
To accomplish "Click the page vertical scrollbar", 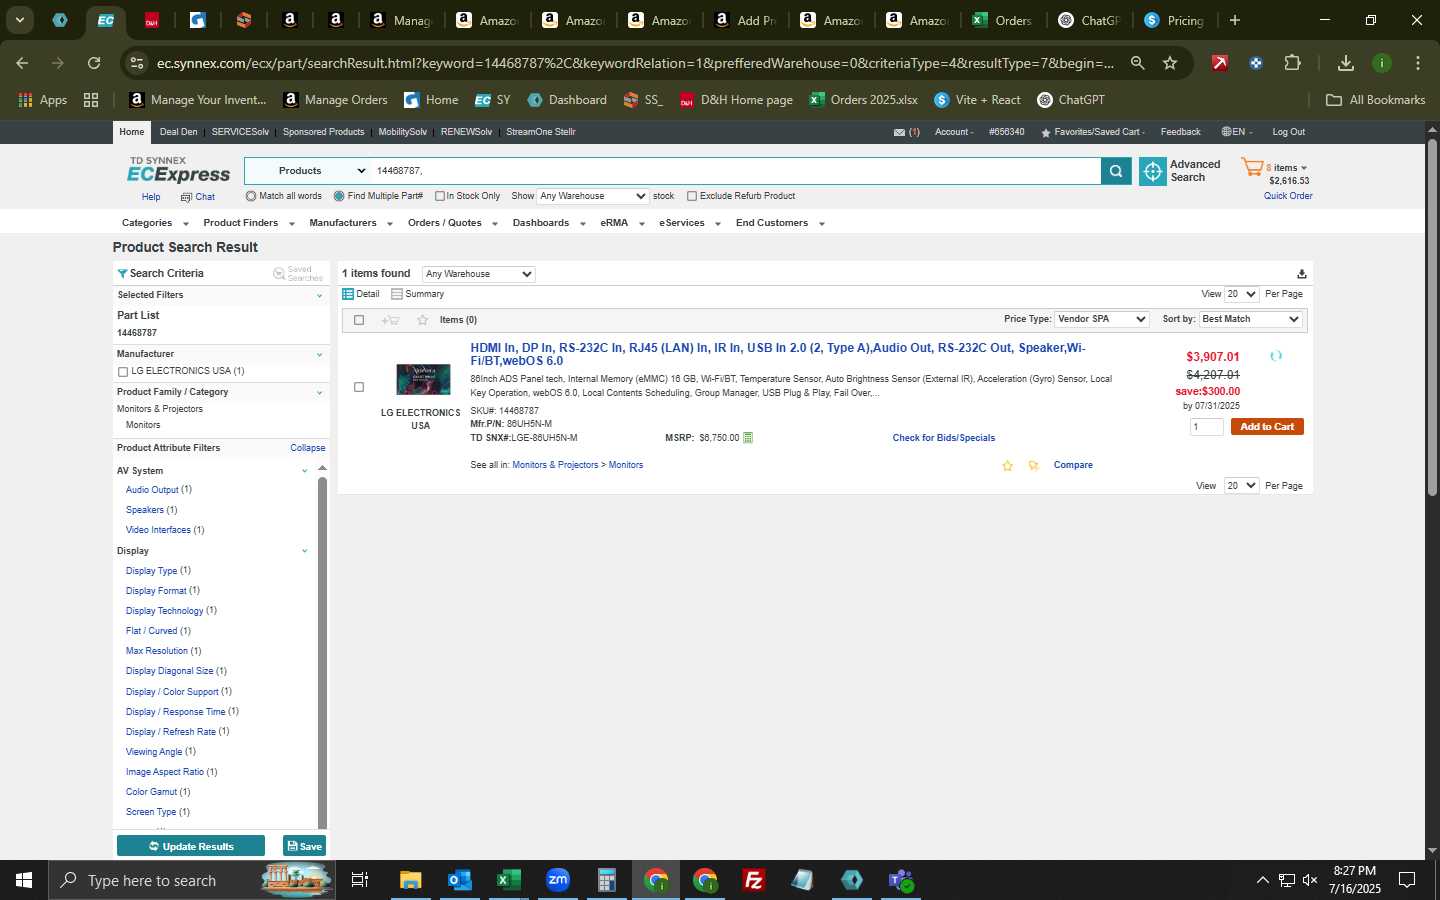I will pyautogui.click(x=1432, y=318).
